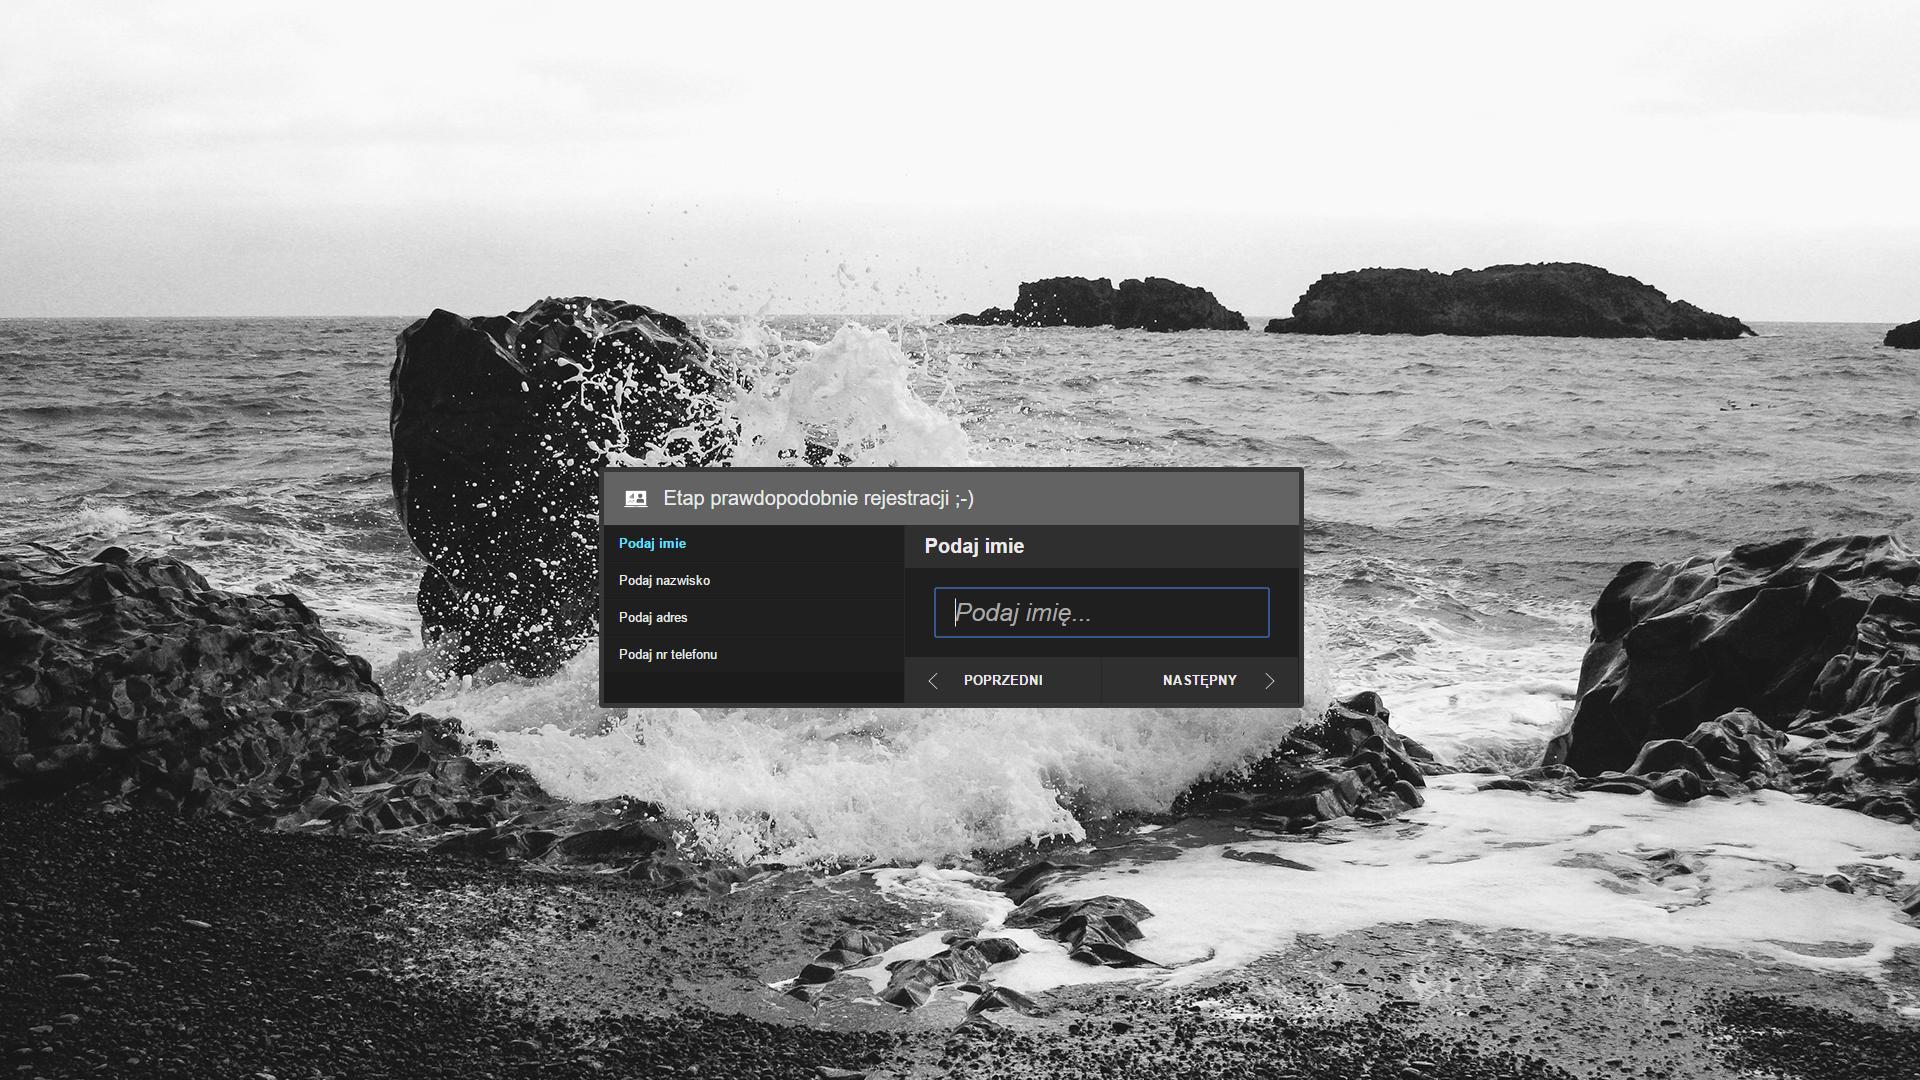1920x1080 pixels.
Task: Focus the 'Podaj imię...' text field
Action: (1101, 613)
